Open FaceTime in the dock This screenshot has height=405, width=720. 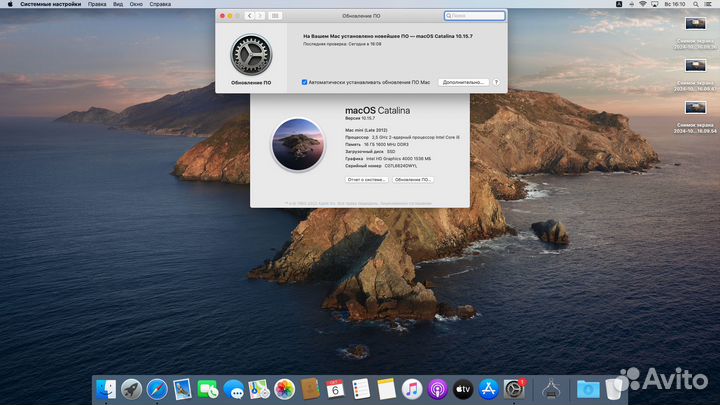(x=208, y=390)
